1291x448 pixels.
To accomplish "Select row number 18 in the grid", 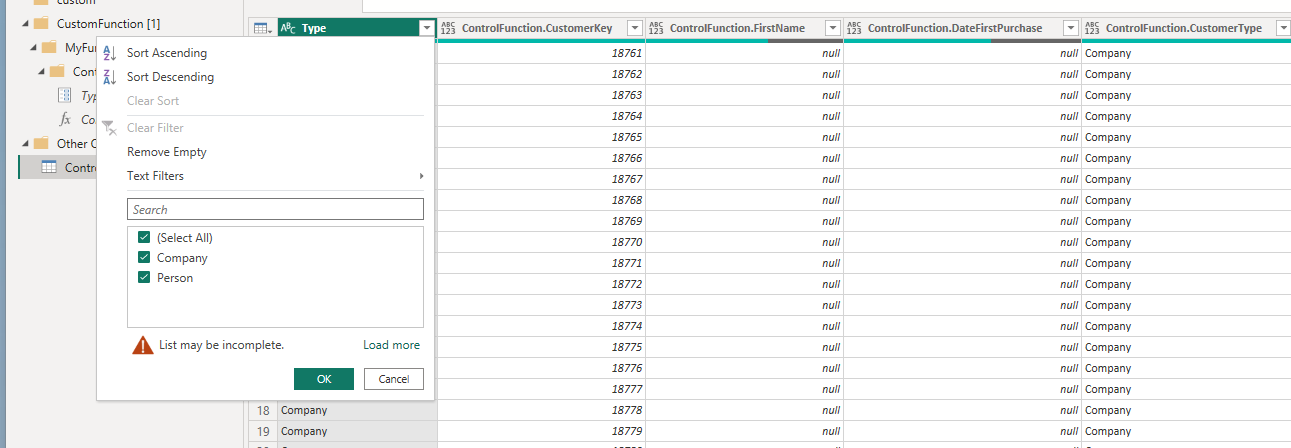I will pos(263,410).
